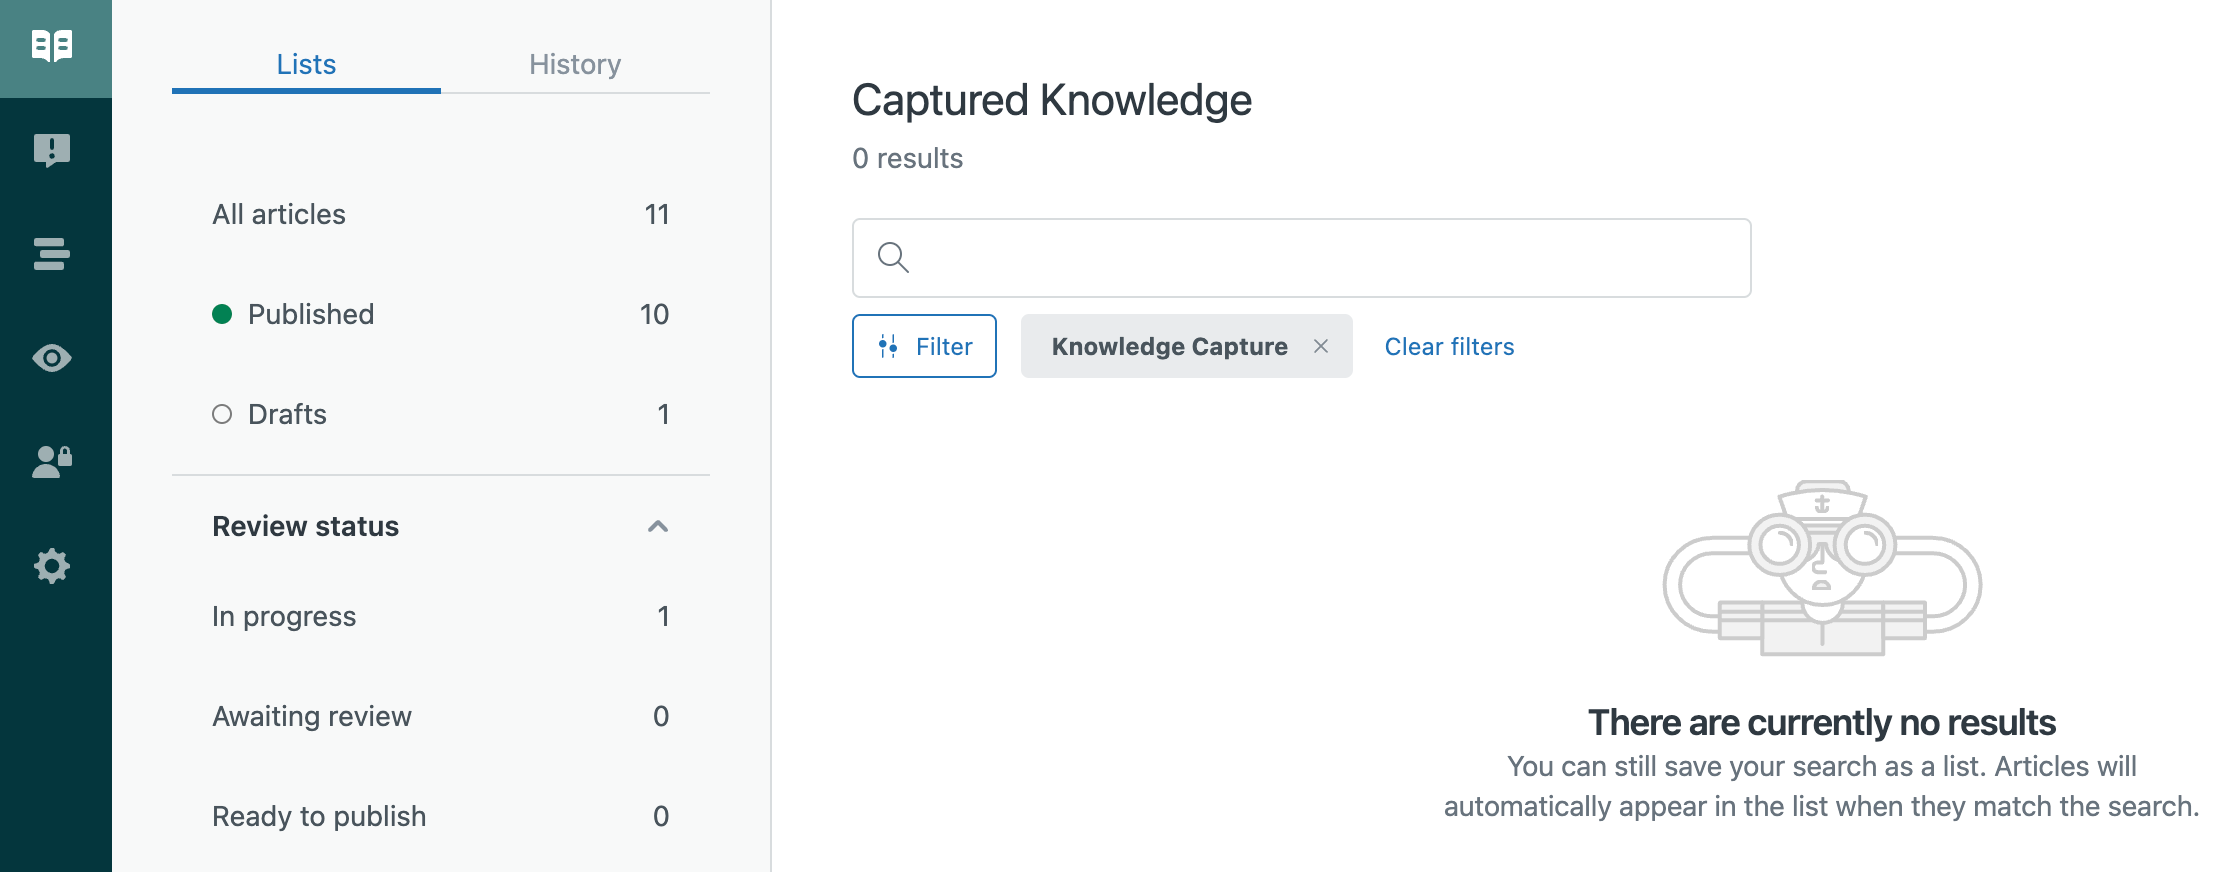Image resolution: width=2240 pixels, height=872 pixels.
Task: Collapse the Review status section
Action: [657, 526]
